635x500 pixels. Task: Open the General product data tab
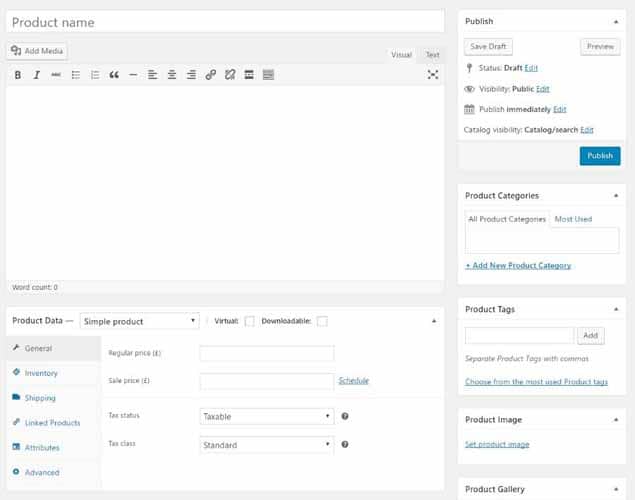pyautogui.click(x=53, y=348)
